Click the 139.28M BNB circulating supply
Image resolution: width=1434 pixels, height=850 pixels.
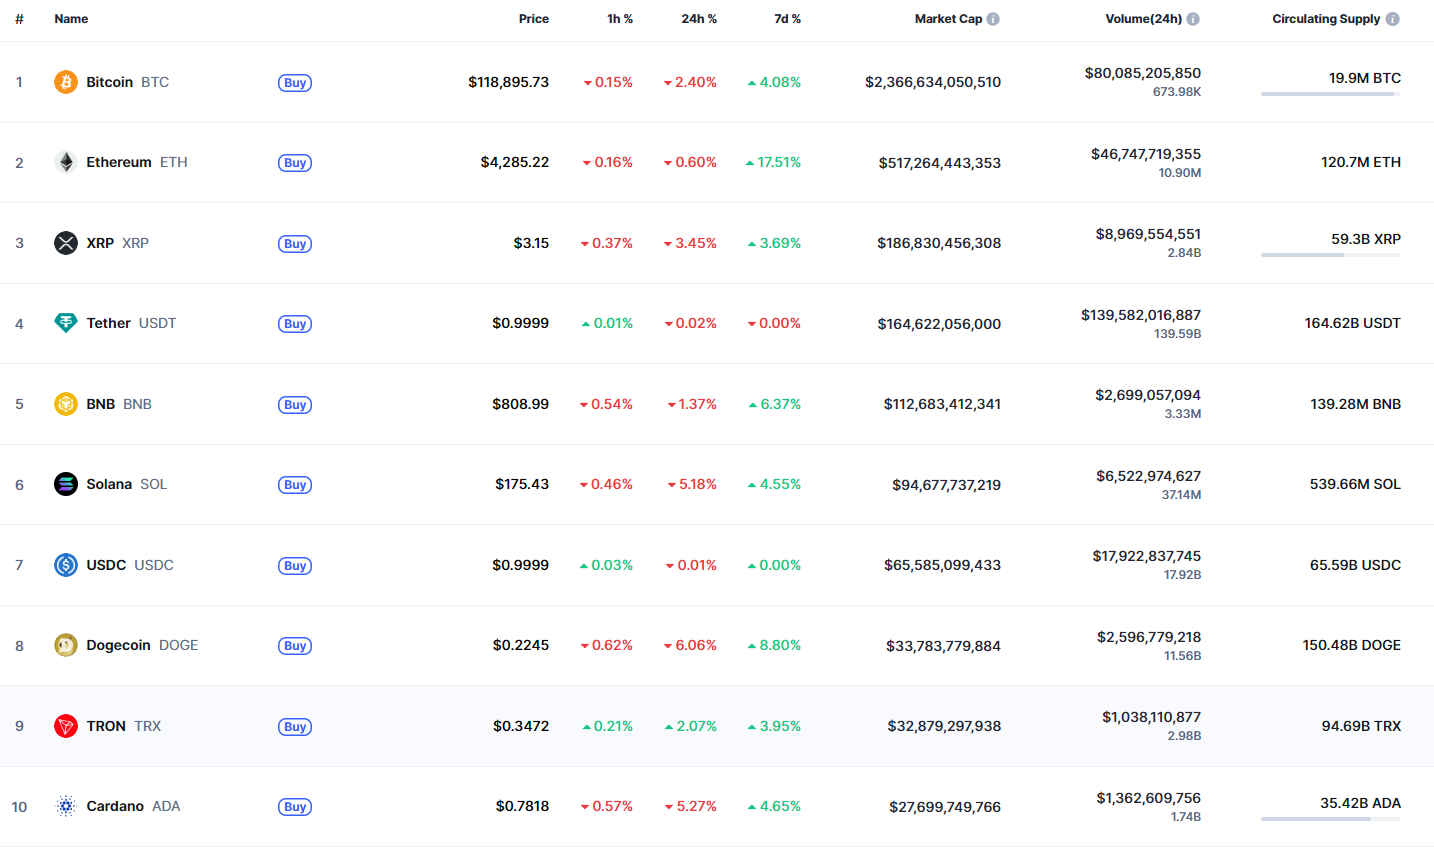click(x=1356, y=404)
